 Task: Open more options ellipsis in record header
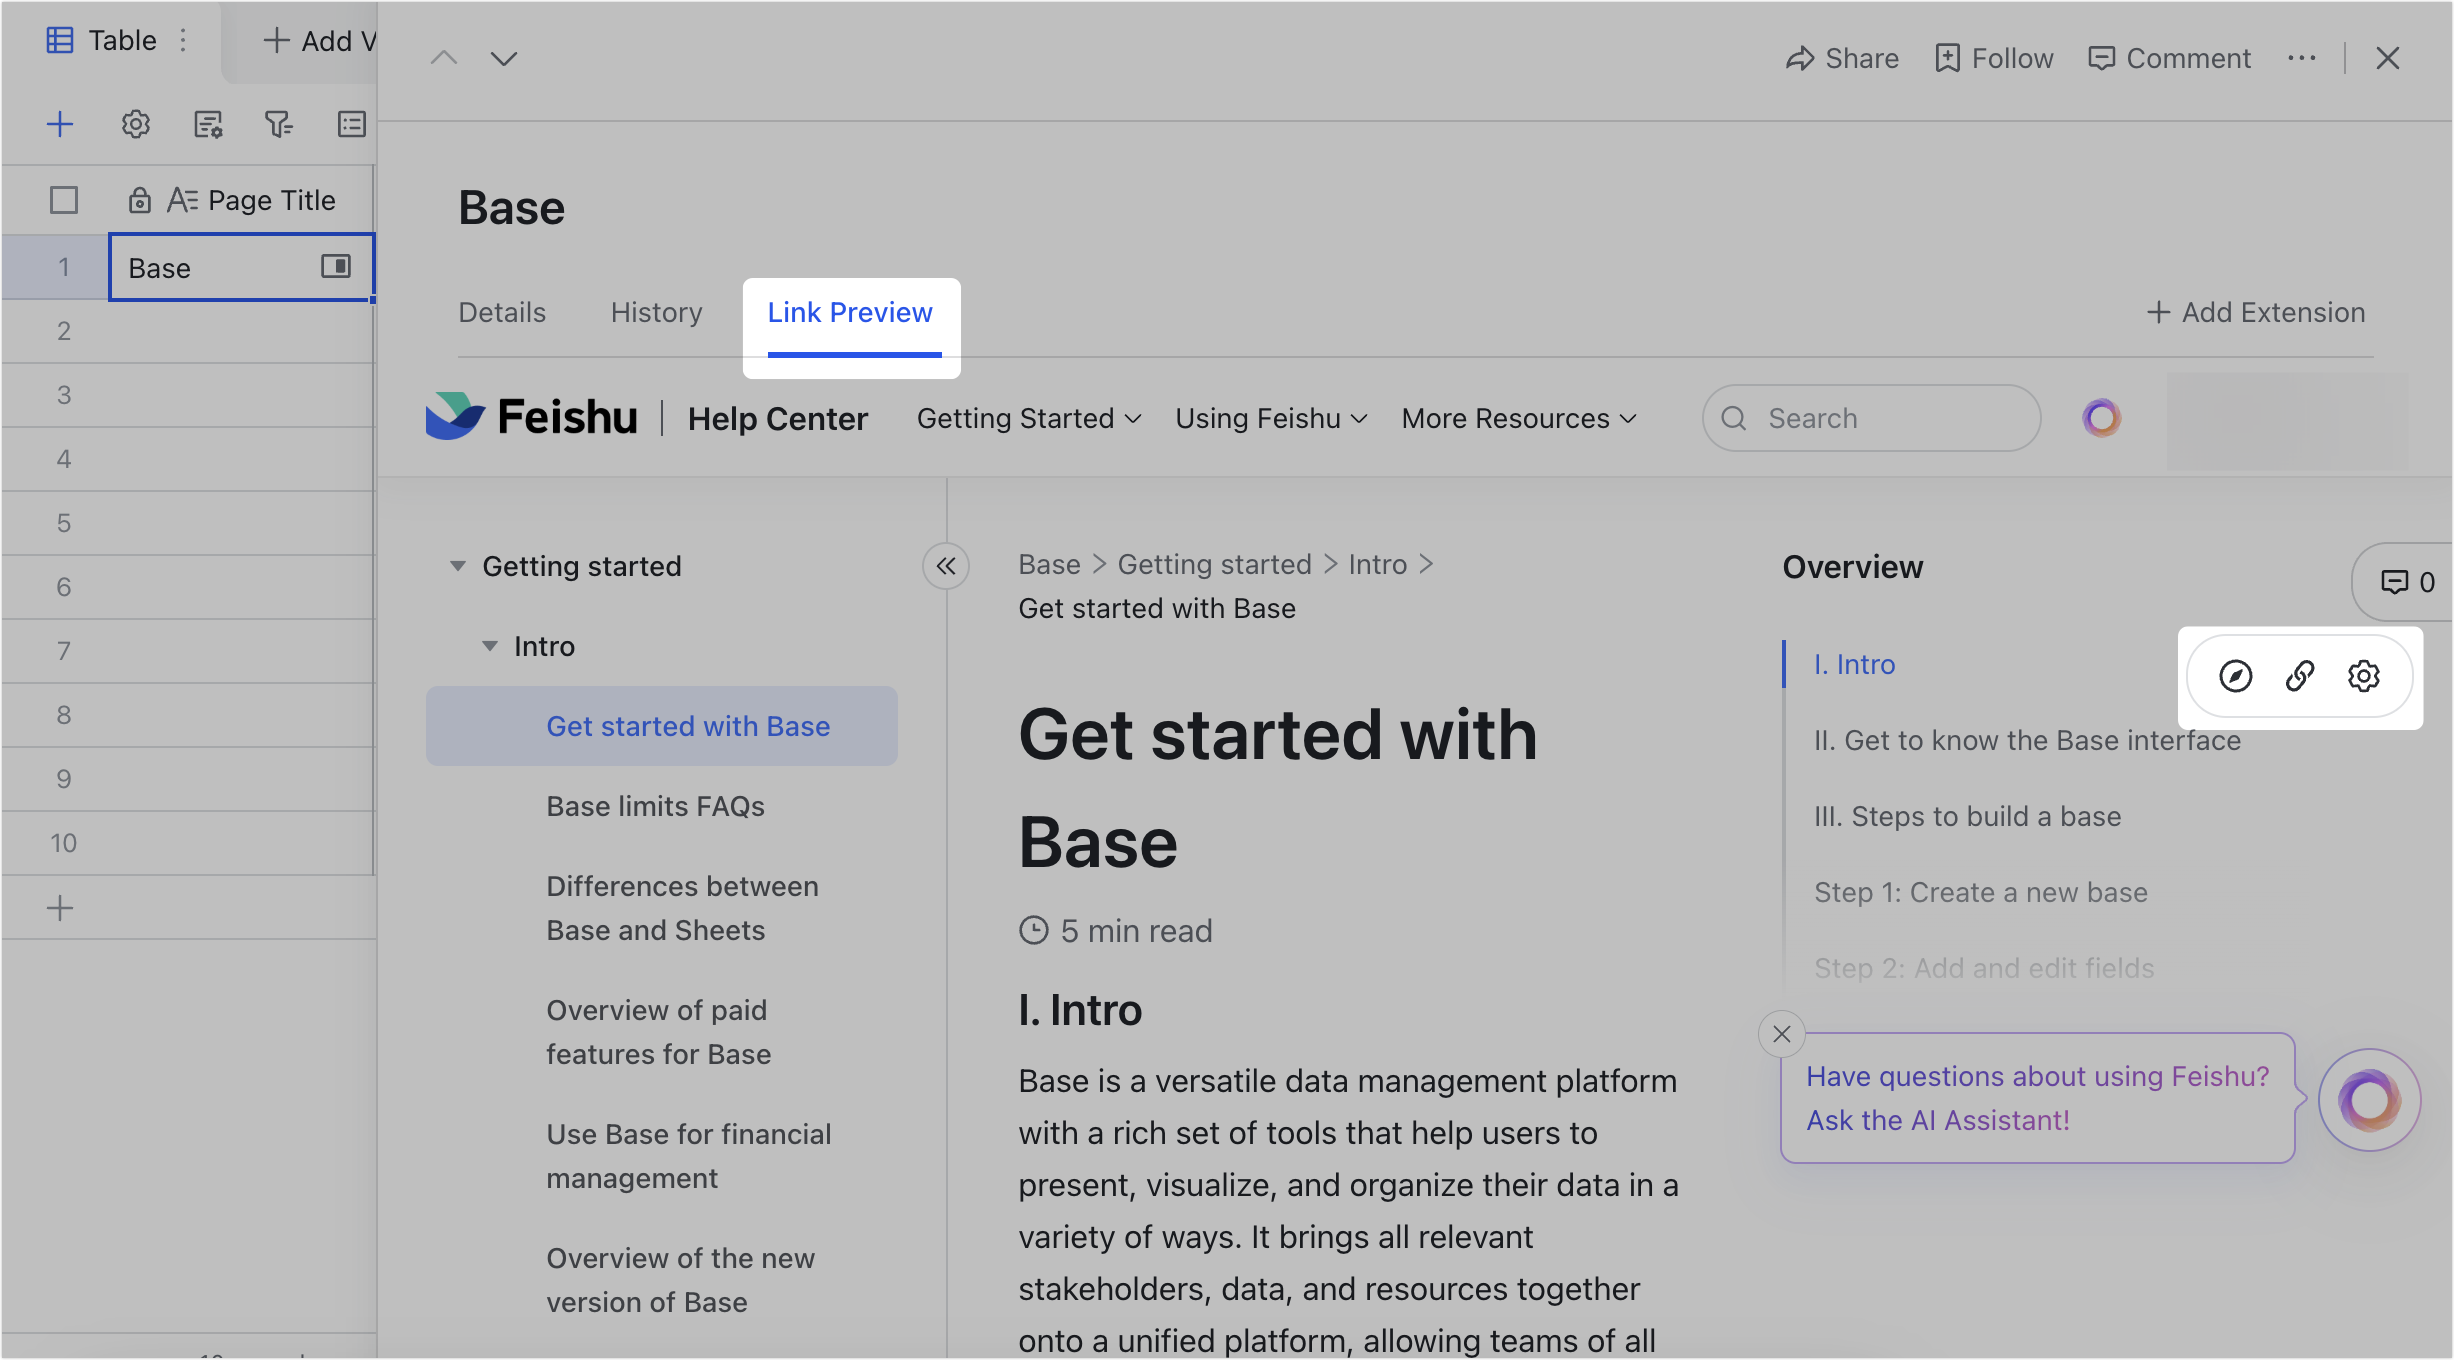(2302, 58)
